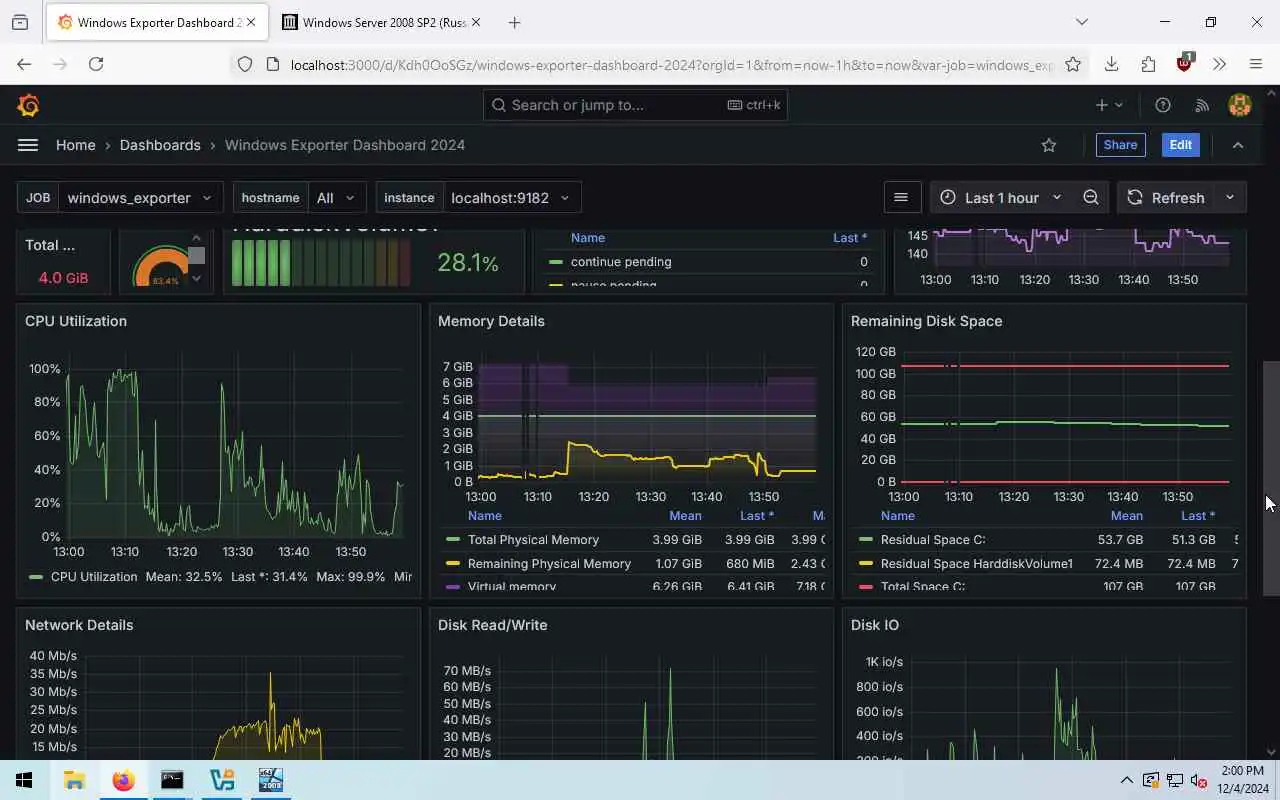Open the hostname All dropdown
This screenshot has height=800, width=1280.
tap(337, 197)
